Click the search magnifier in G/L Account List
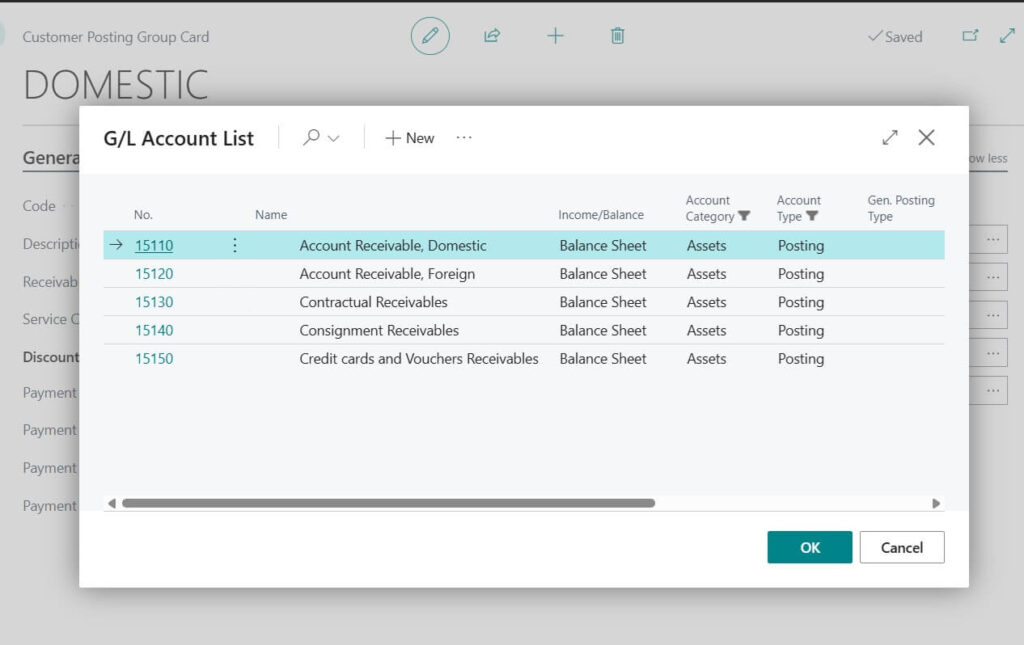Viewport: 1024px width, 645px height. tap(312, 137)
